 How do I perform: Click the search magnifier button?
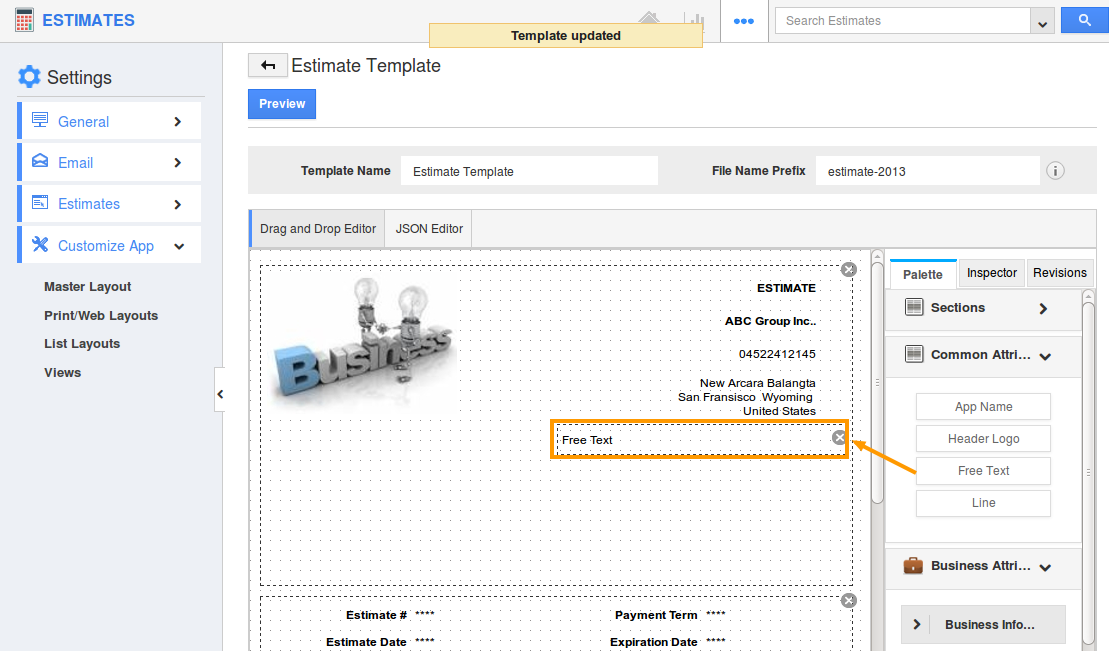click(1084, 21)
